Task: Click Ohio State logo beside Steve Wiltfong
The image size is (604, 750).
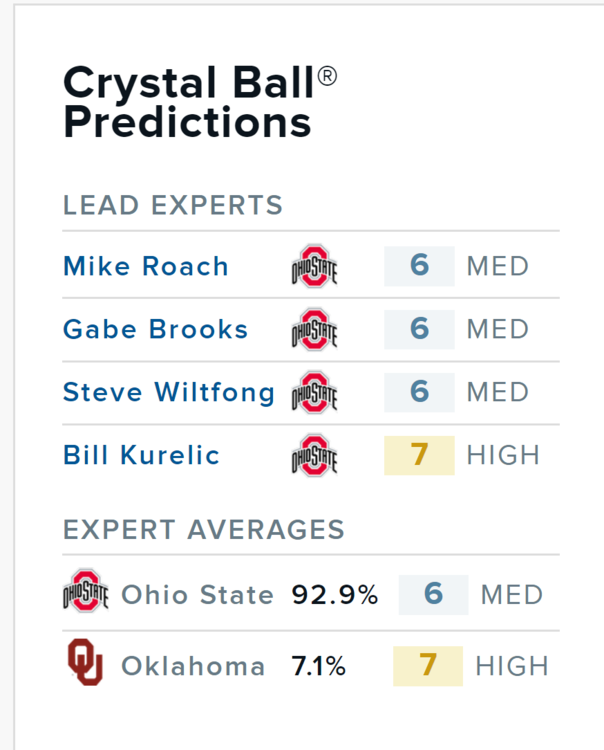Action: pos(314,392)
